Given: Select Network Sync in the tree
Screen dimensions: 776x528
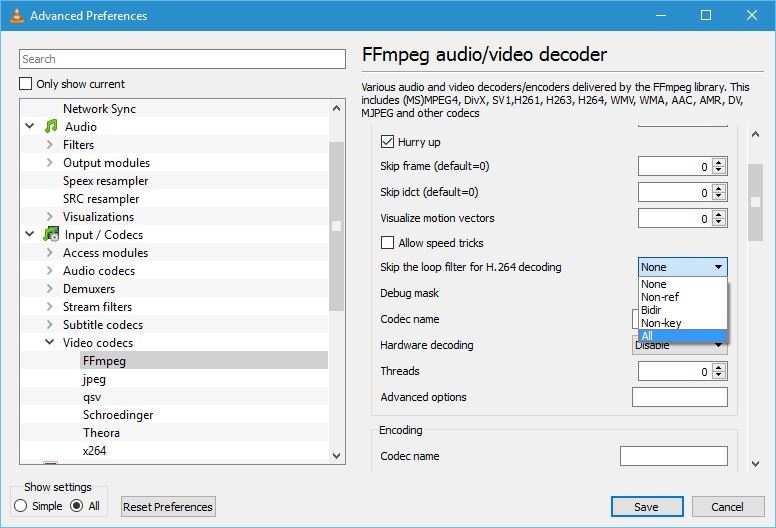Looking at the screenshot, I should coord(99,109).
